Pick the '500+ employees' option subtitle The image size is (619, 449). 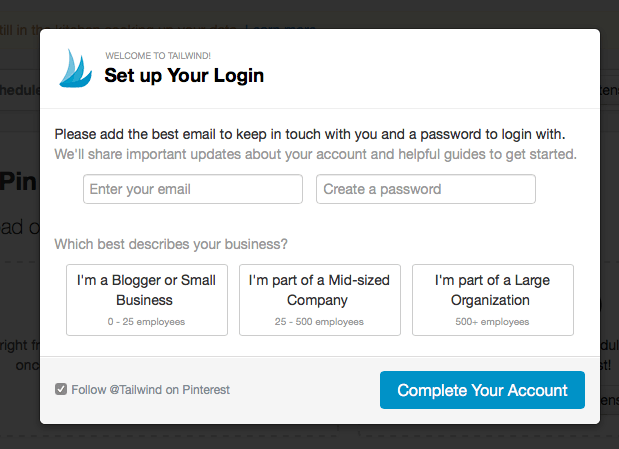tap(492, 321)
